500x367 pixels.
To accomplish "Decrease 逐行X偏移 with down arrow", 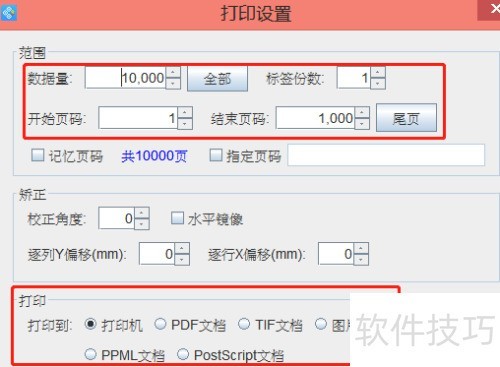I will tap(361, 259).
